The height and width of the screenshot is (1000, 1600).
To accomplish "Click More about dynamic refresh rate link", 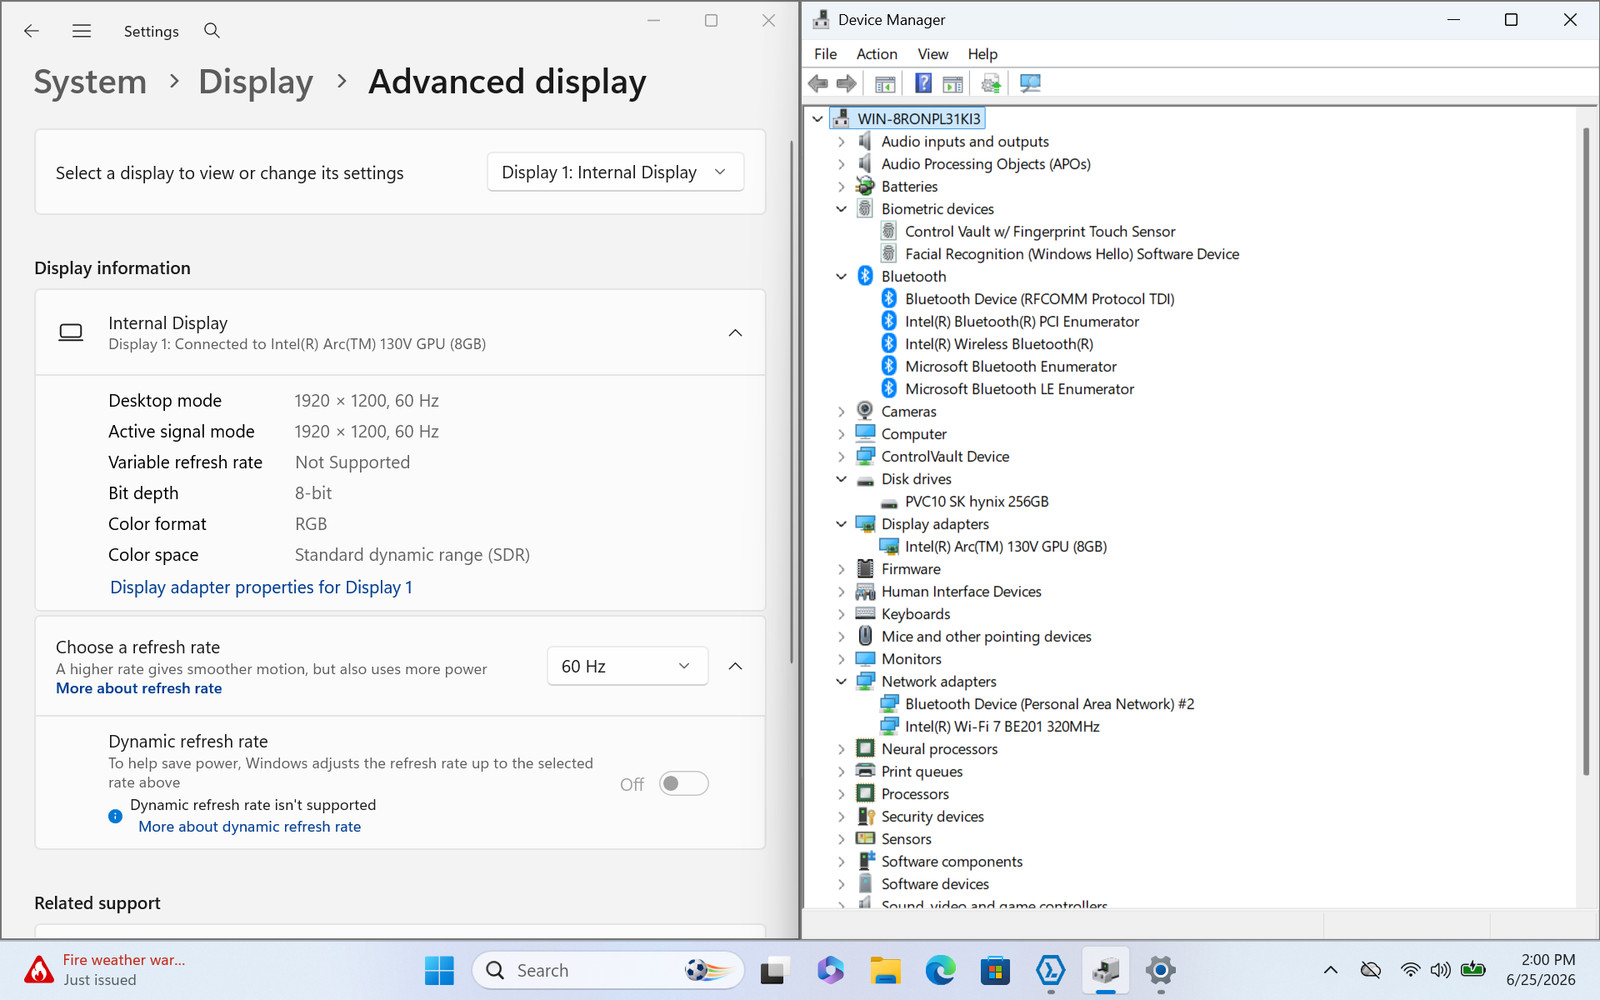I will [x=250, y=827].
